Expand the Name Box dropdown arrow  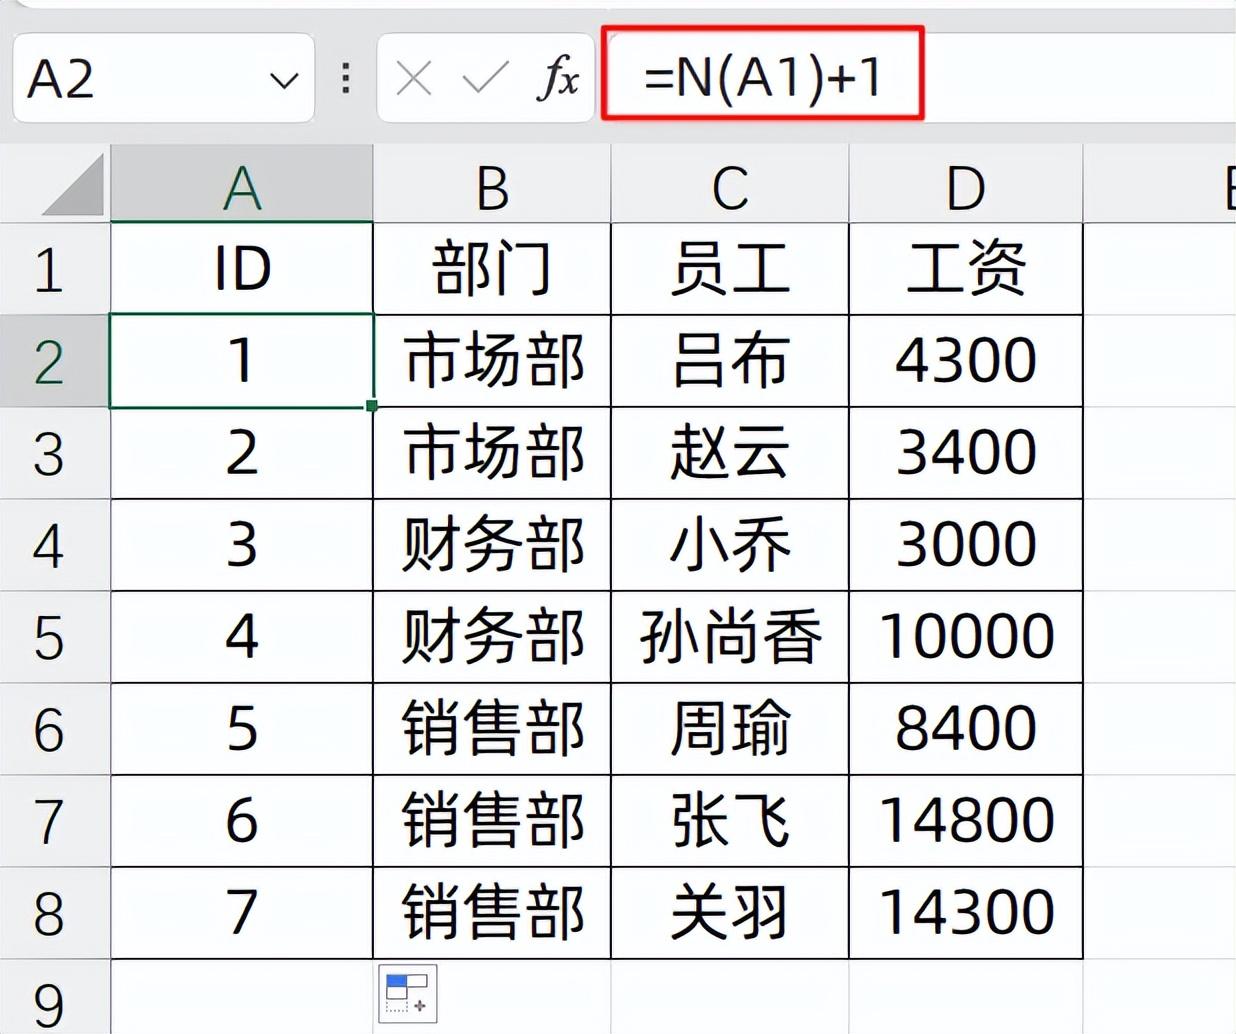pos(285,80)
